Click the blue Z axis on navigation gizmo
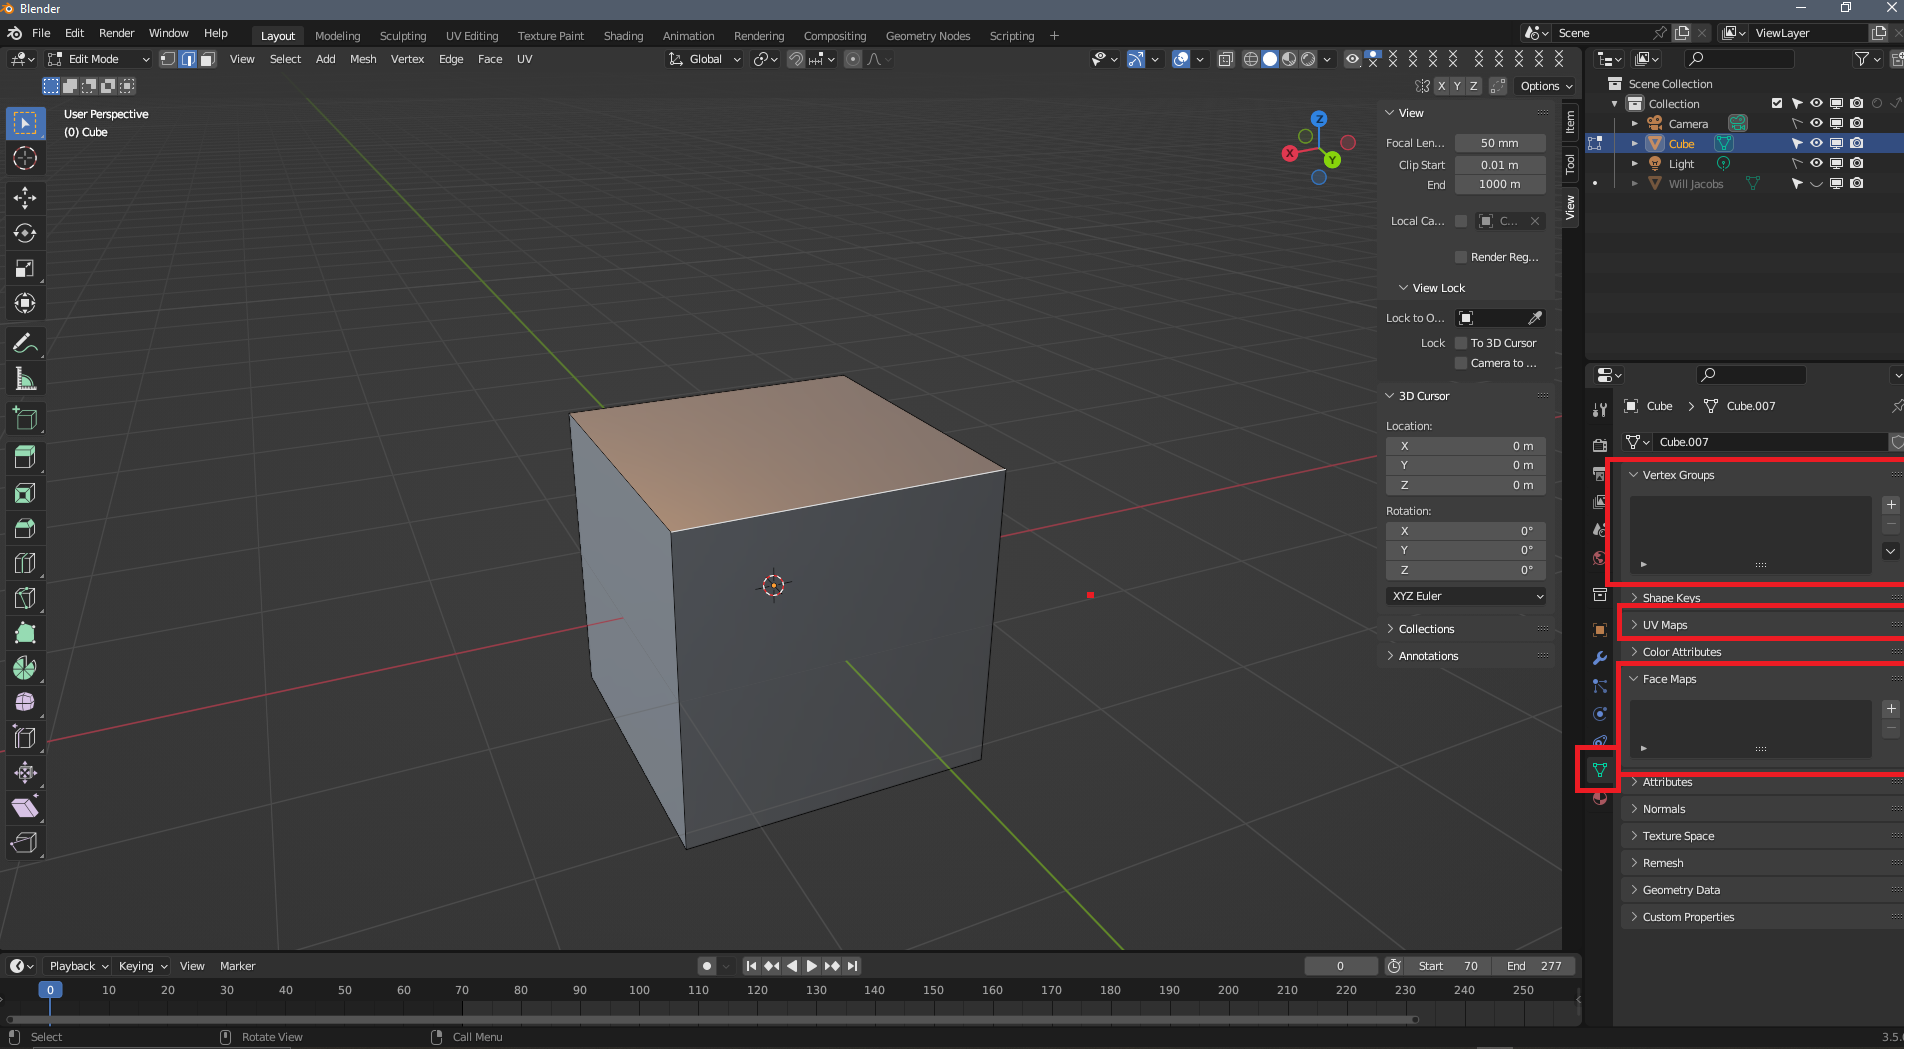 point(1319,118)
